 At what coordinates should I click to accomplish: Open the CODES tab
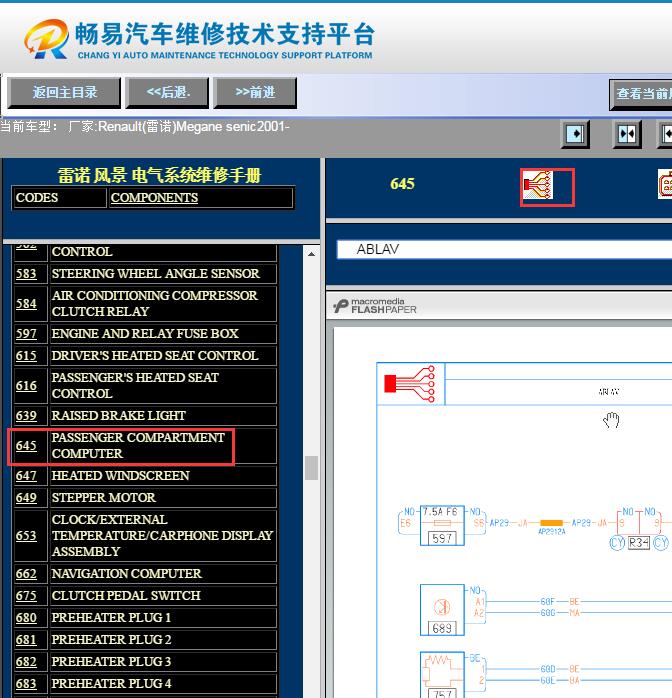click(59, 198)
